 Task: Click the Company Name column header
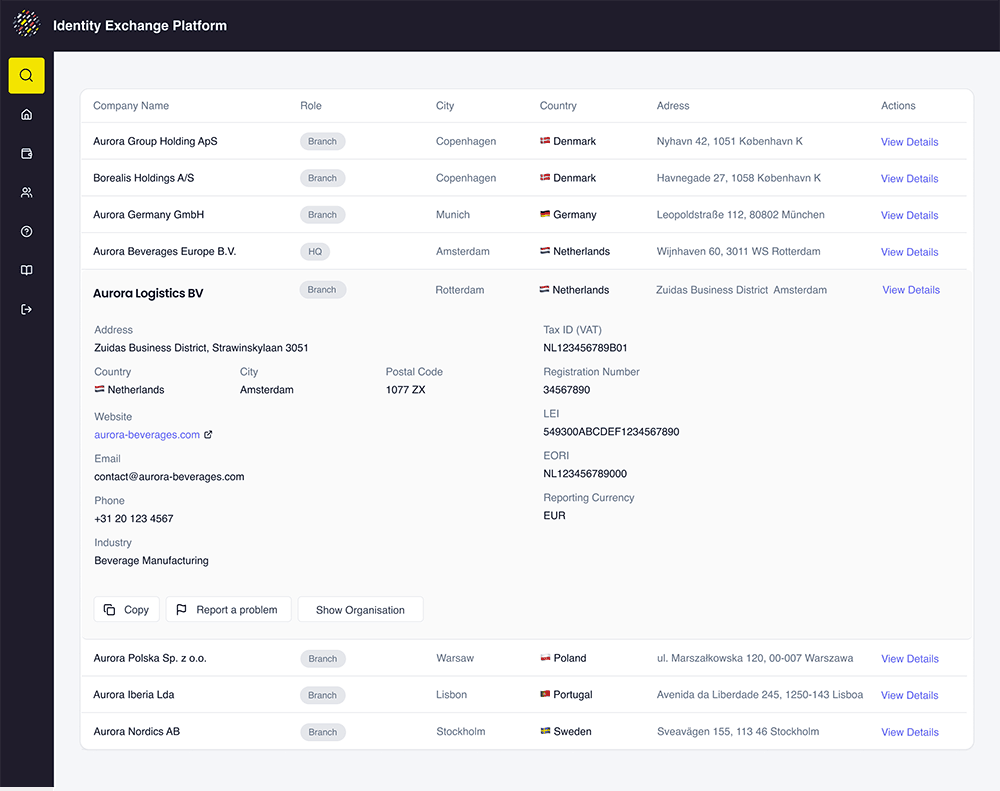[130, 105]
